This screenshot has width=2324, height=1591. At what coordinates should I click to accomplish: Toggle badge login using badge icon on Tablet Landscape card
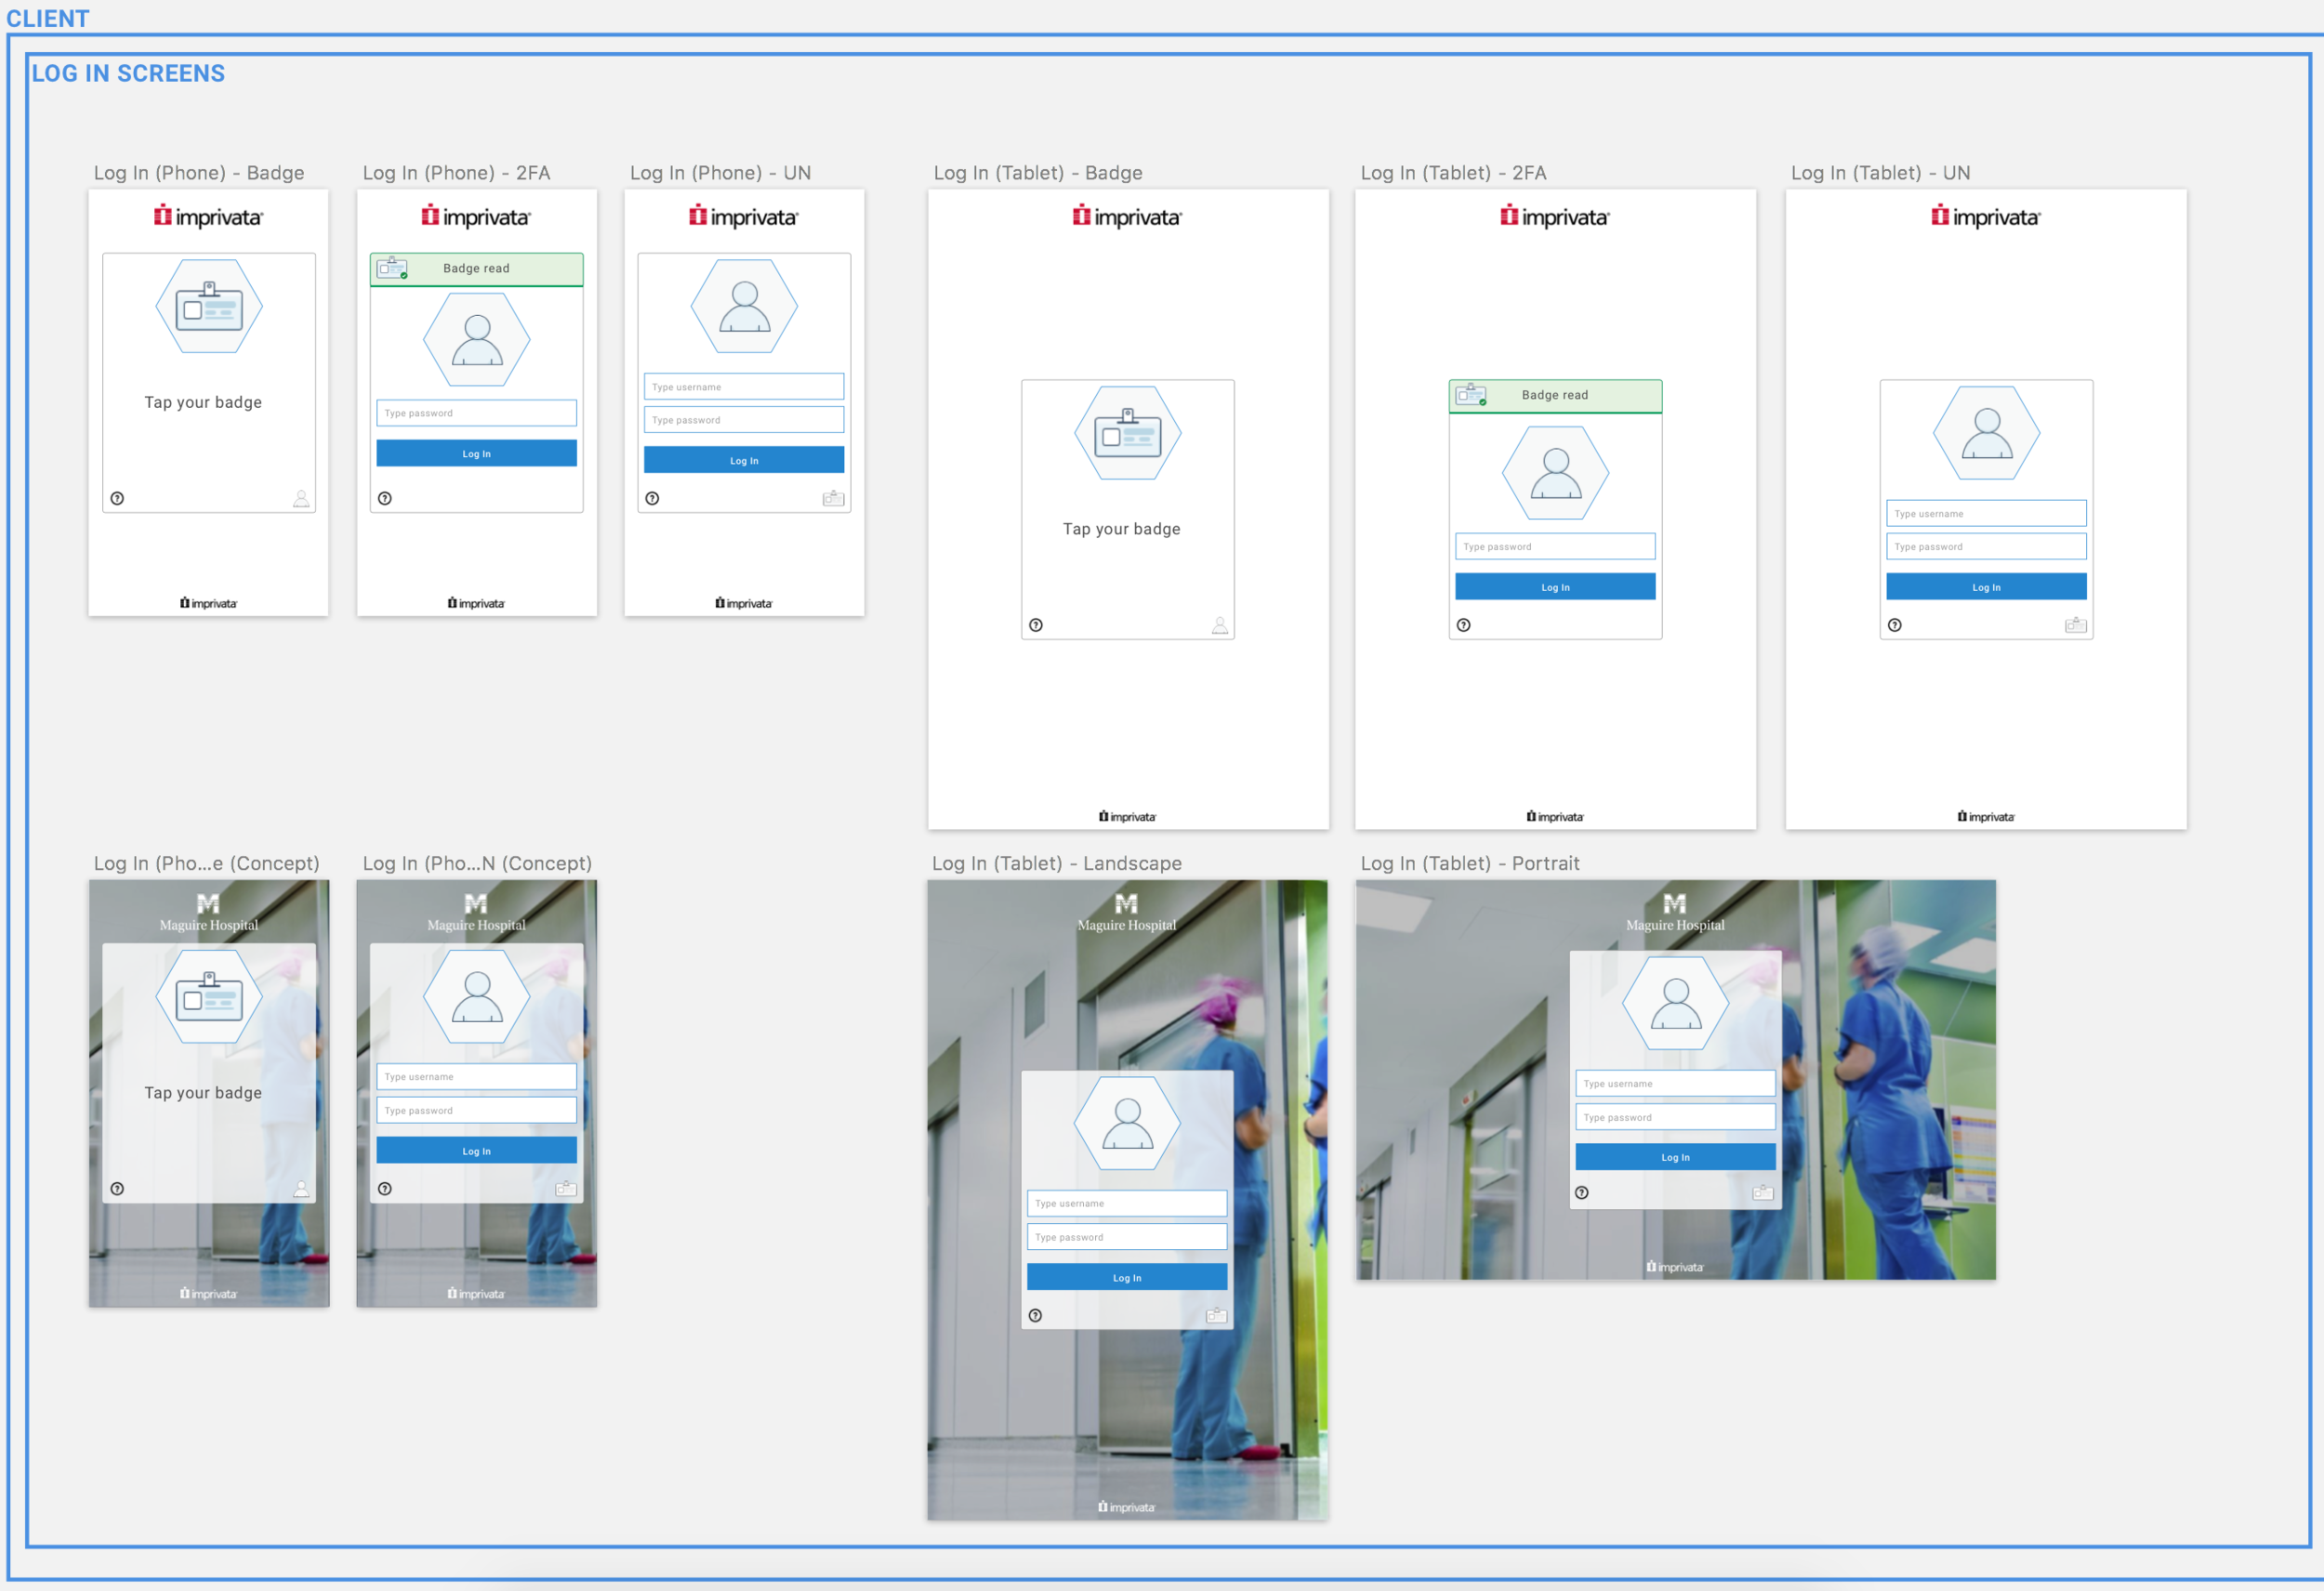(x=1216, y=1316)
